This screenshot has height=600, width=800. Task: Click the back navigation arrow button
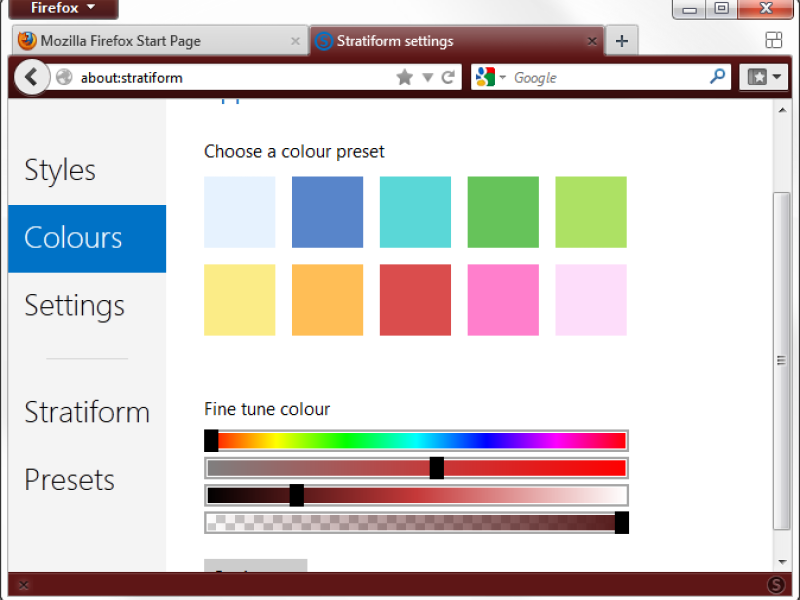31,77
